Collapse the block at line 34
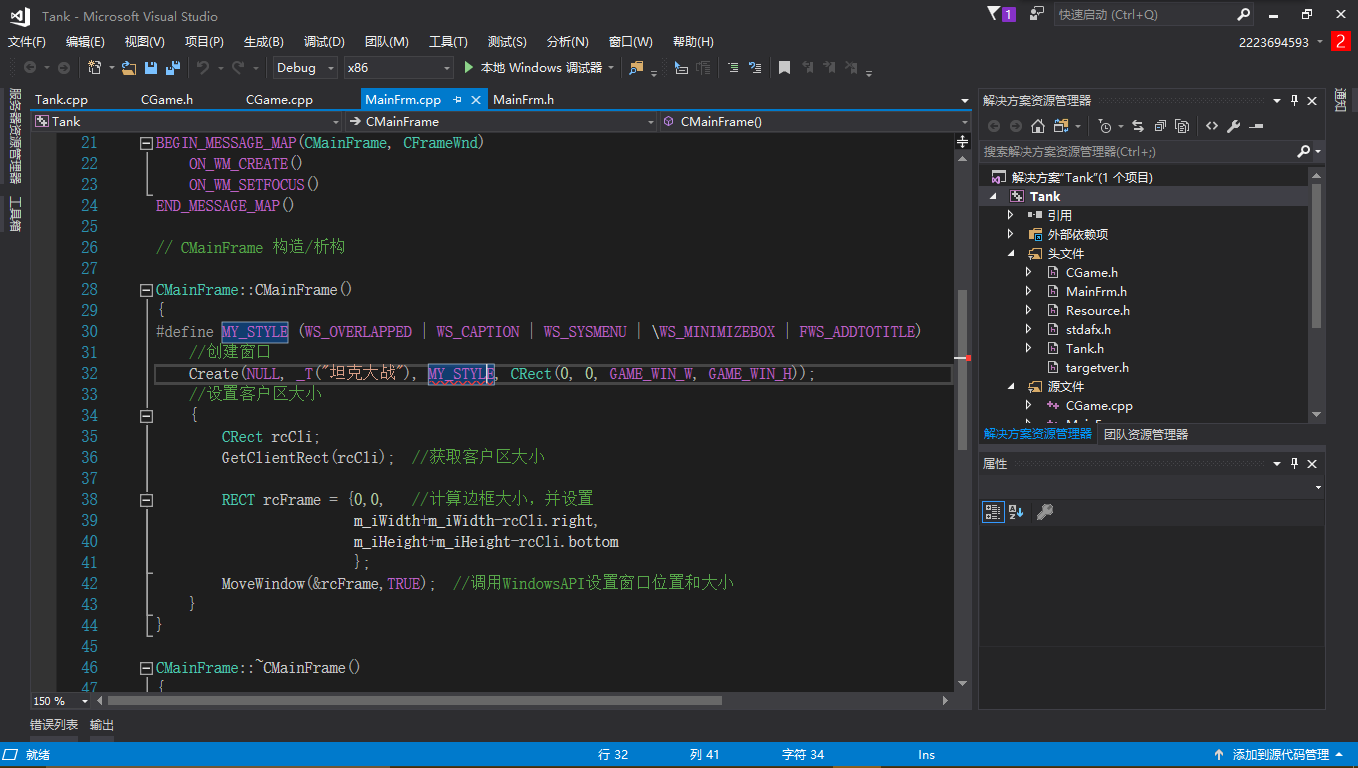The height and width of the screenshot is (768, 1358). 147,416
